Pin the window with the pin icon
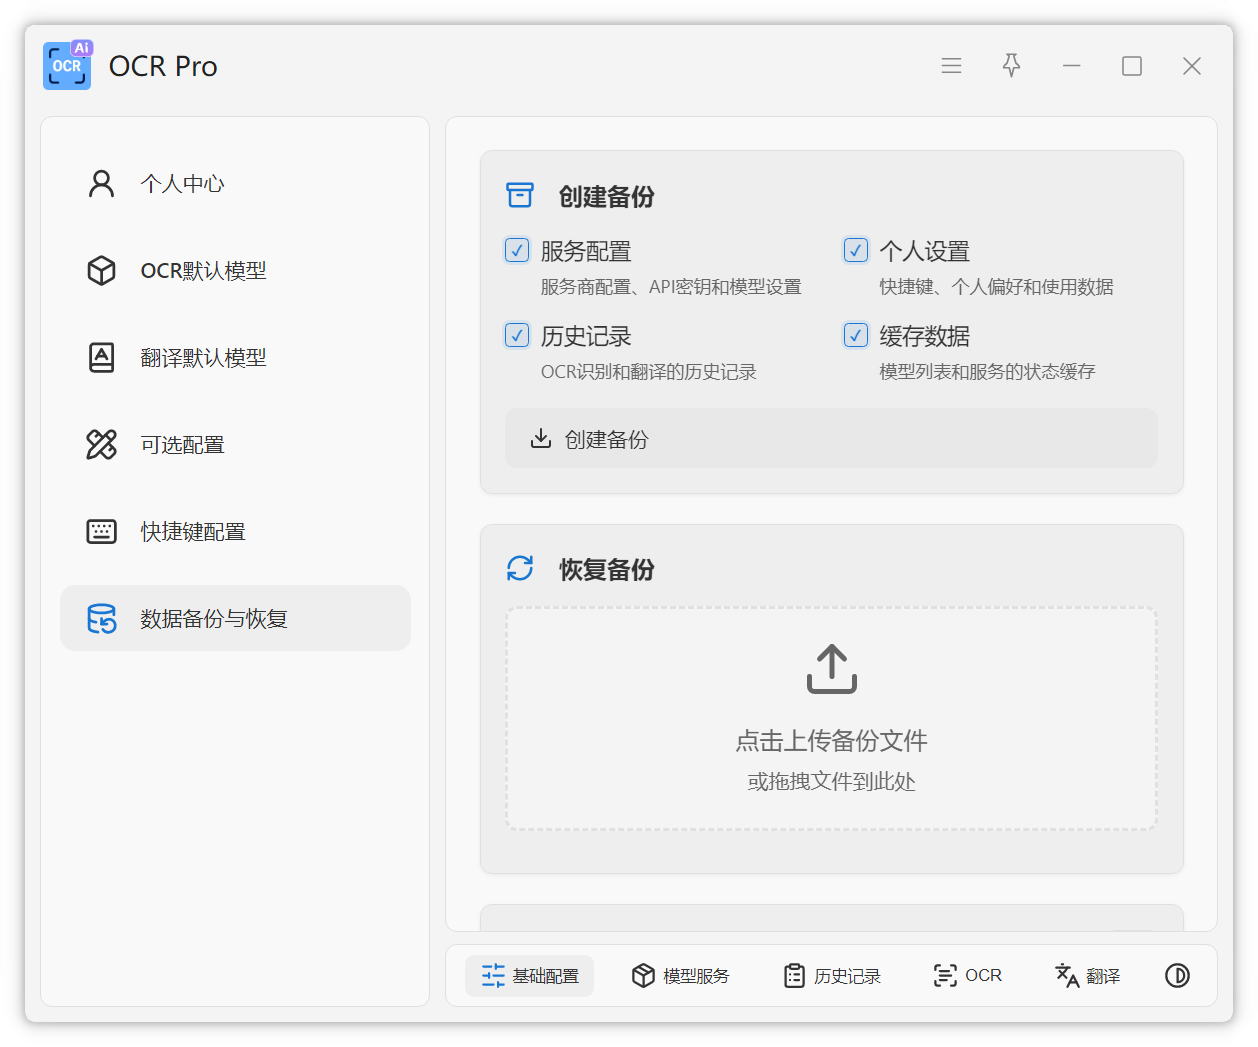The image size is (1258, 1047). (1011, 66)
